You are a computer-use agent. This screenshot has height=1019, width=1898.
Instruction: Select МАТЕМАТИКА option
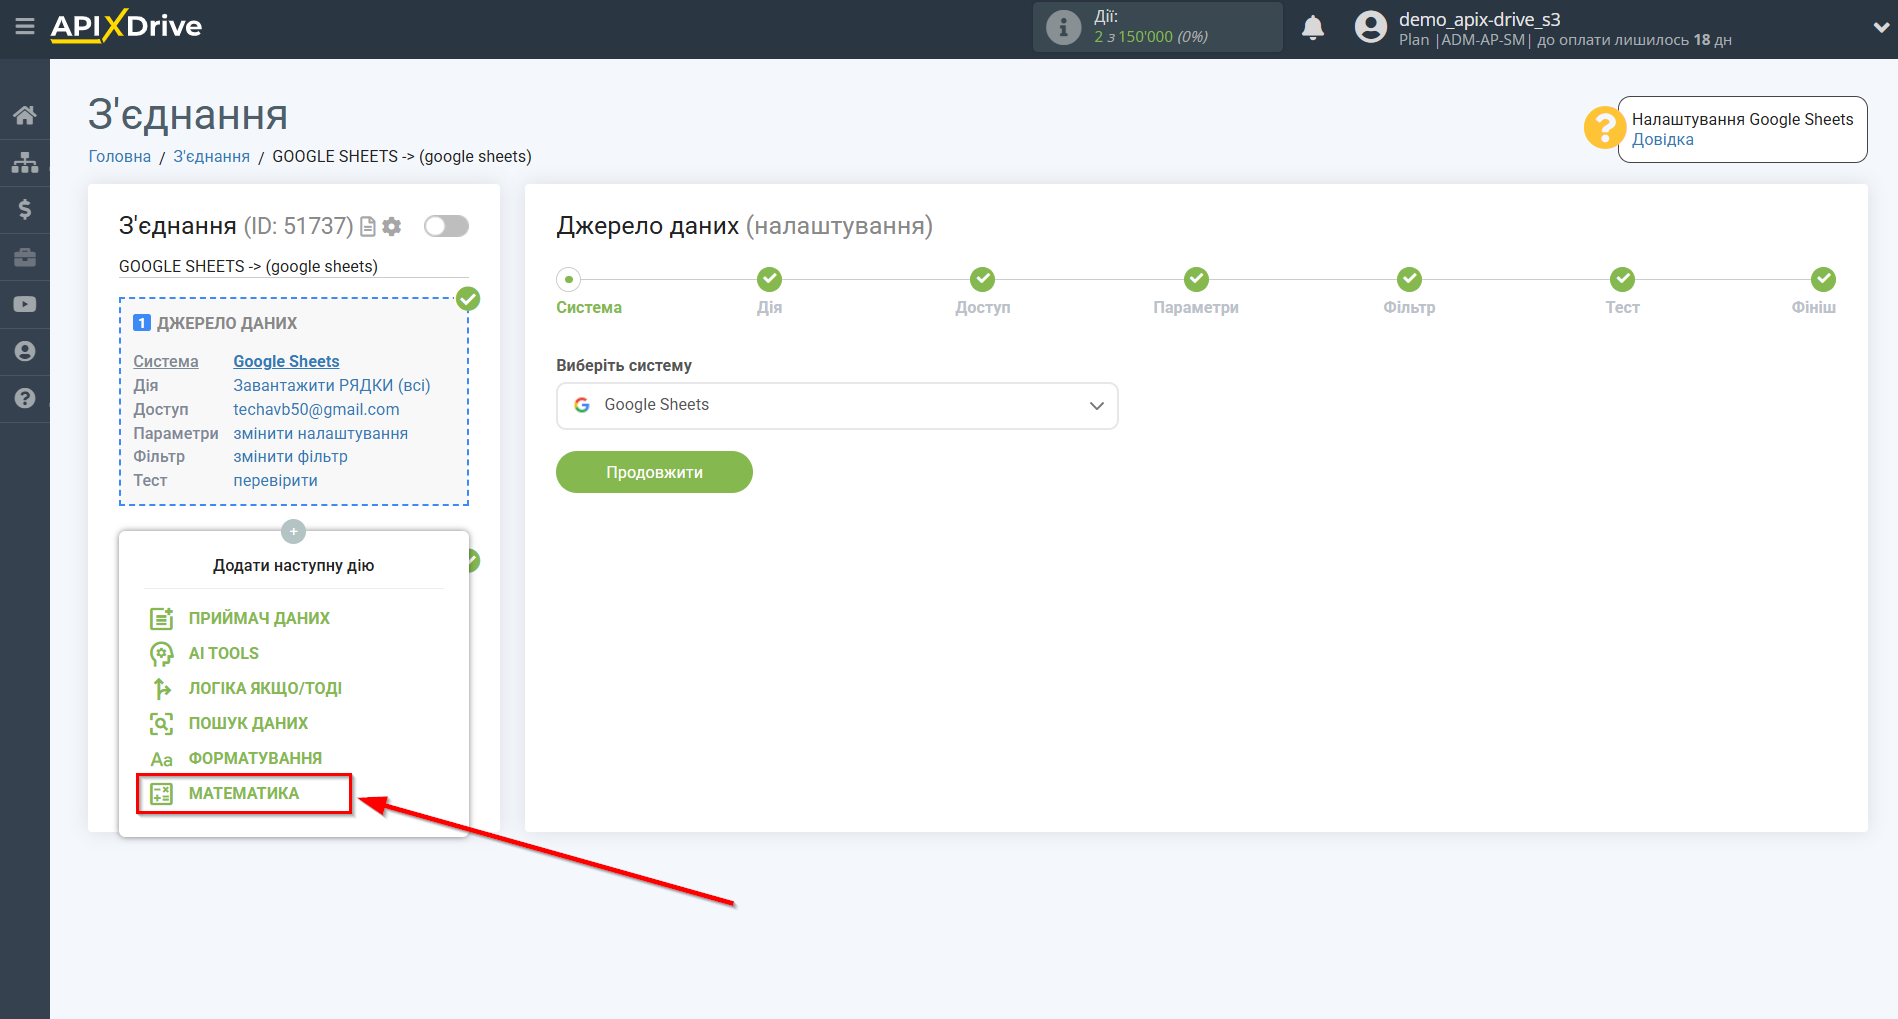[244, 793]
